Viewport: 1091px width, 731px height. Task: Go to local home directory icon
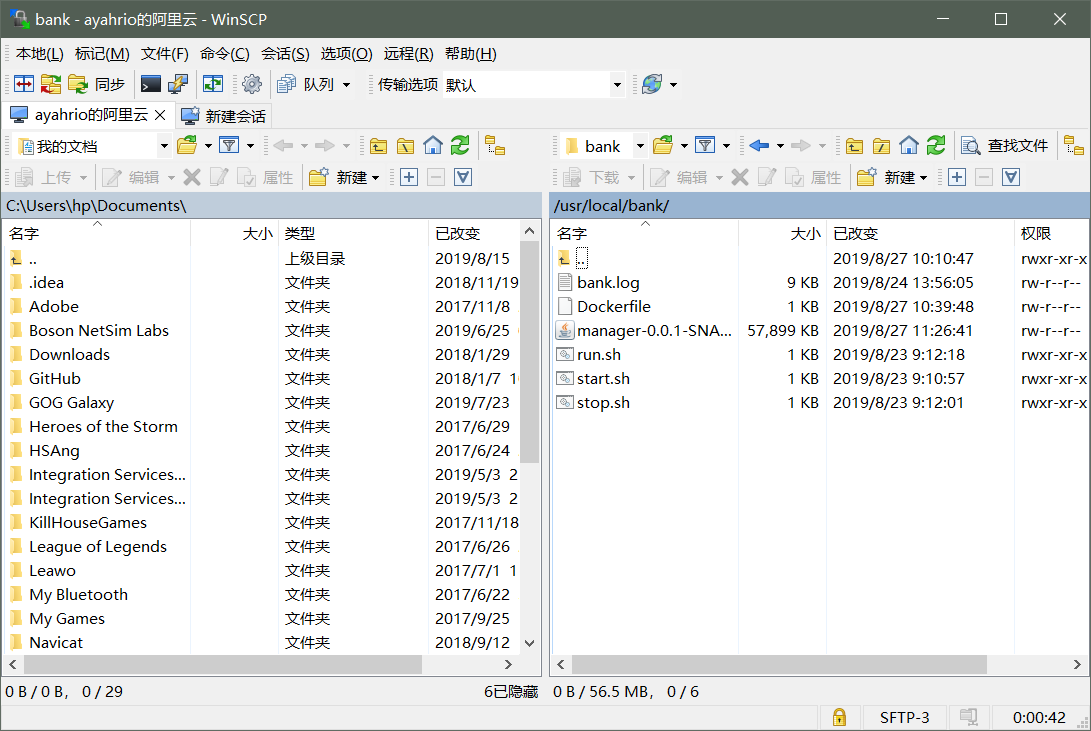433,146
